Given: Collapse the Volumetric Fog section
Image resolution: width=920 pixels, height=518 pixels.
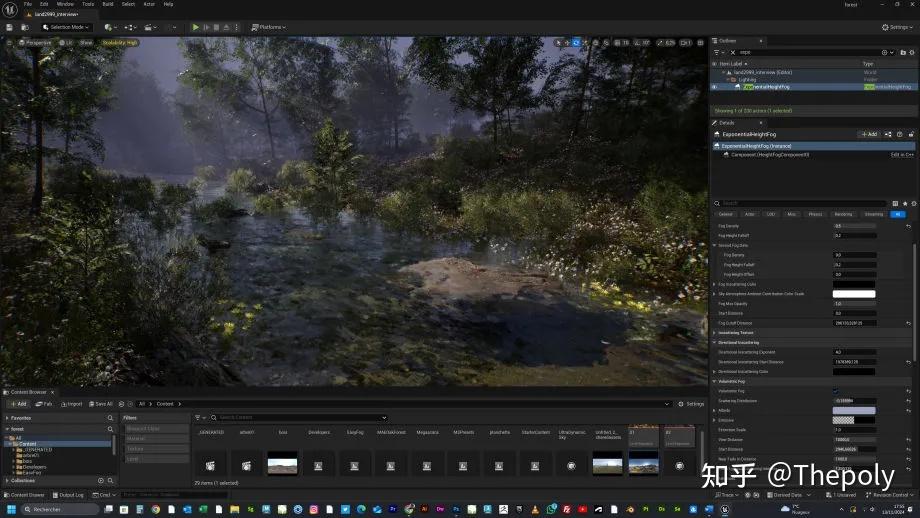Looking at the screenshot, I should point(714,381).
